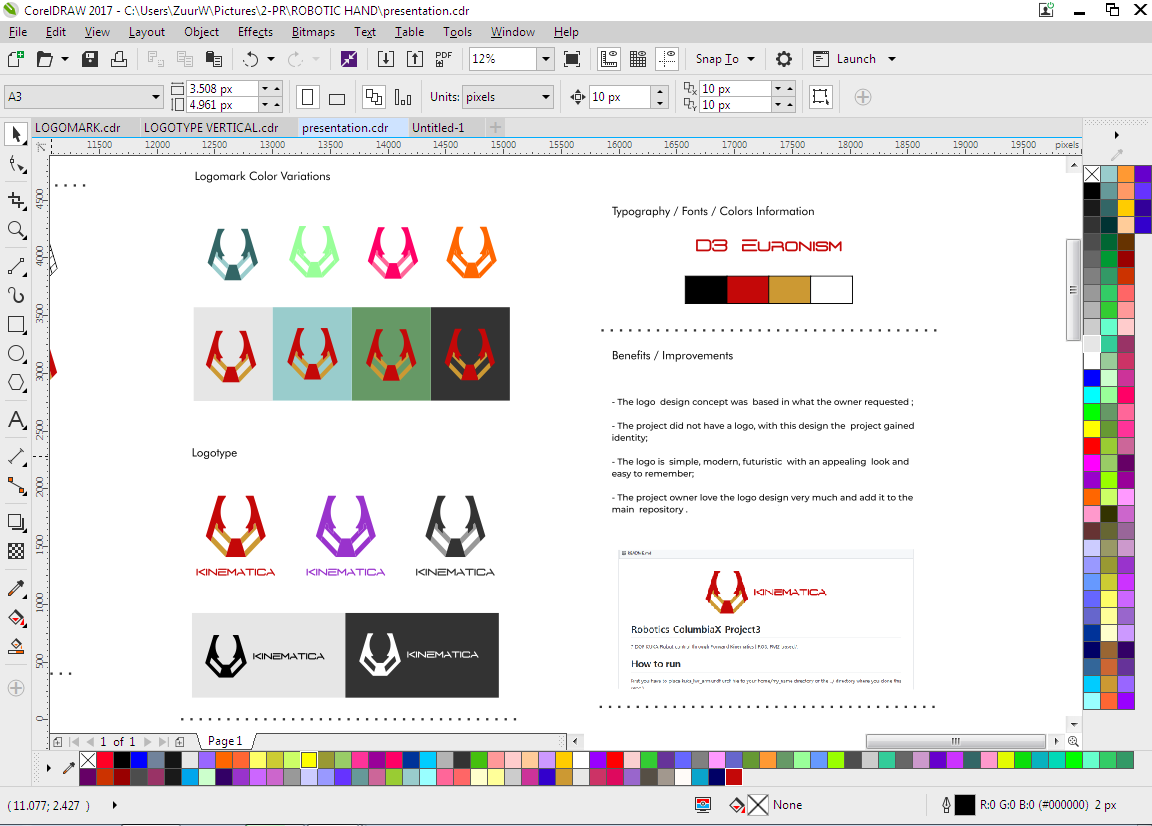Click the Save icon
Image resolution: width=1152 pixels, height=826 pixels.
tap(90, 59)
